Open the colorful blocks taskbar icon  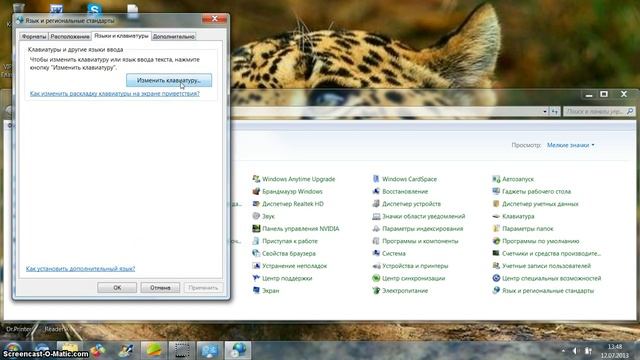(x=98, y=350)
